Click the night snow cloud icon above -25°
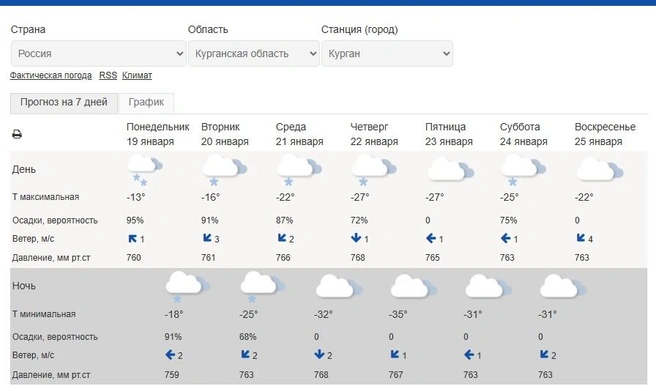 262,286
